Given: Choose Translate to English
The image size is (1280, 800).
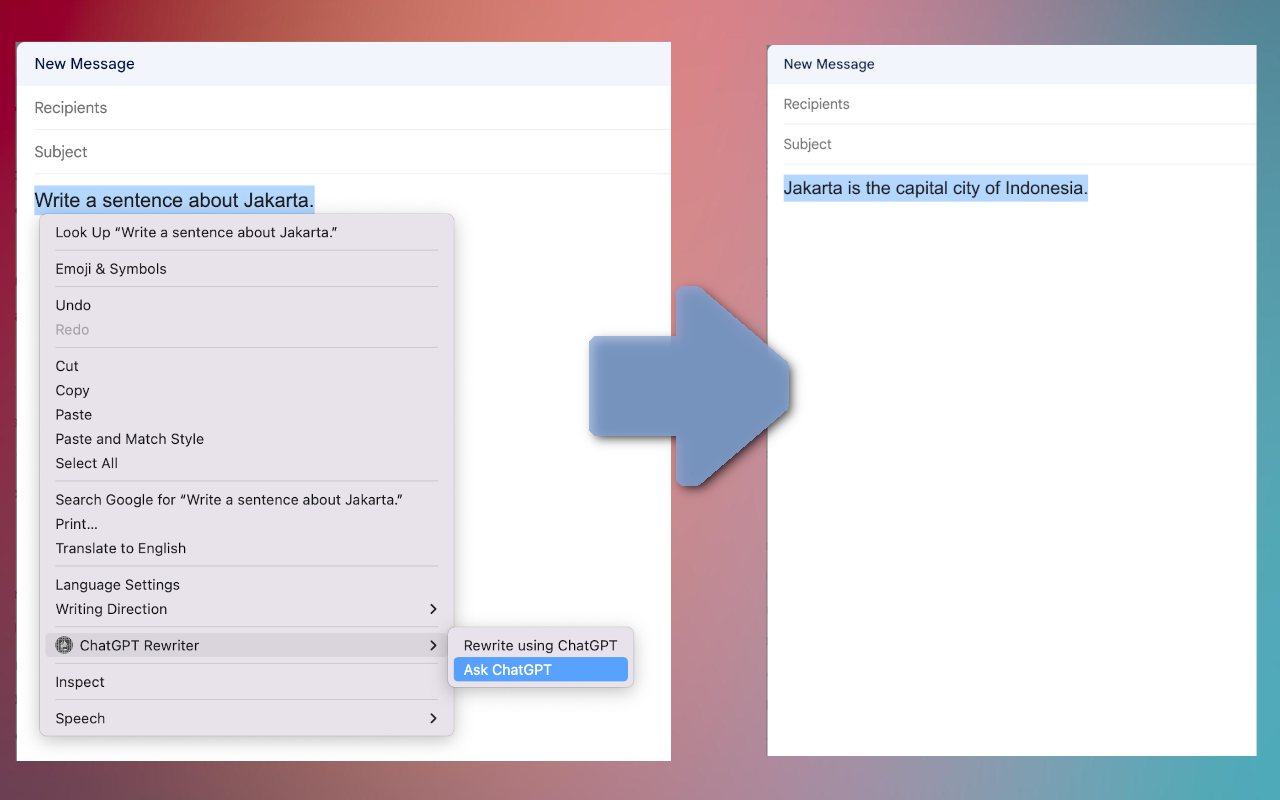Looking at the screenshot, I should click(x=246, y=548).
